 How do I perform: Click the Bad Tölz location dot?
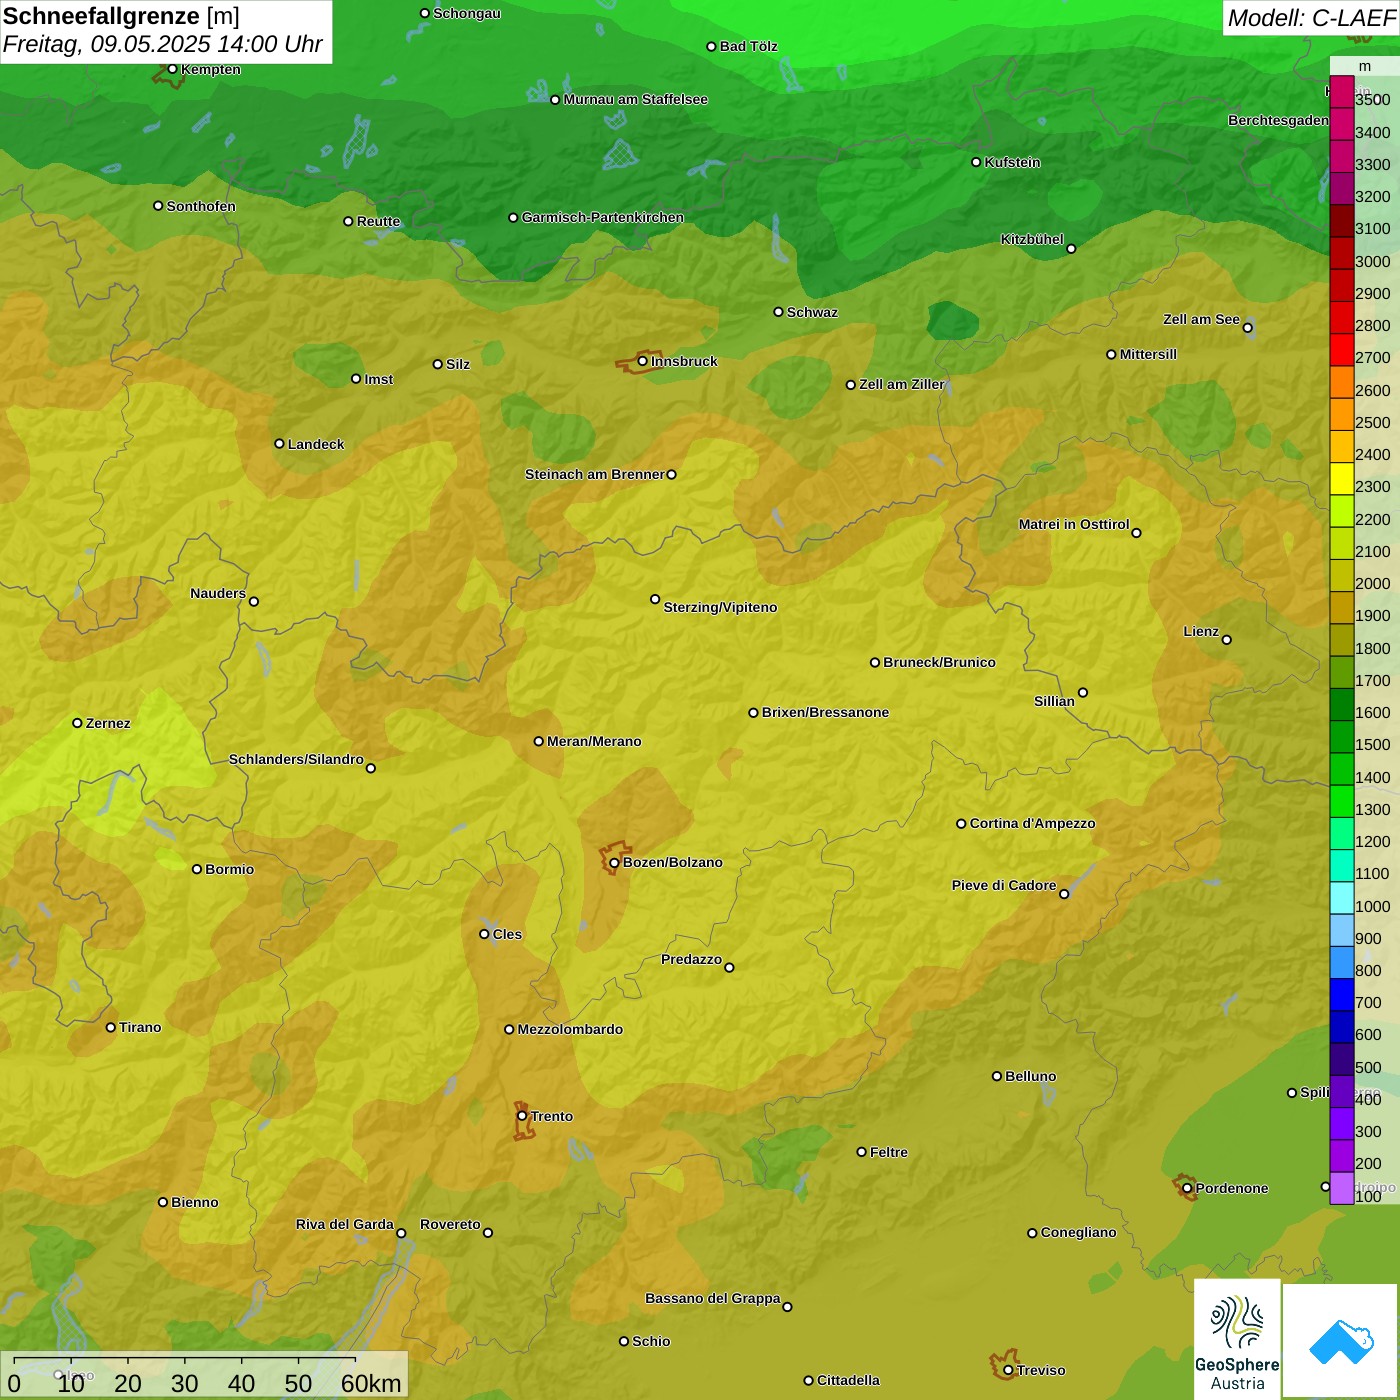711,46
